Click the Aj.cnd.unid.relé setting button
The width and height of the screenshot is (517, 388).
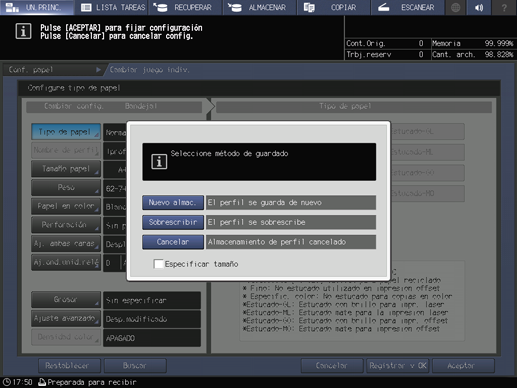coord(66,262)
